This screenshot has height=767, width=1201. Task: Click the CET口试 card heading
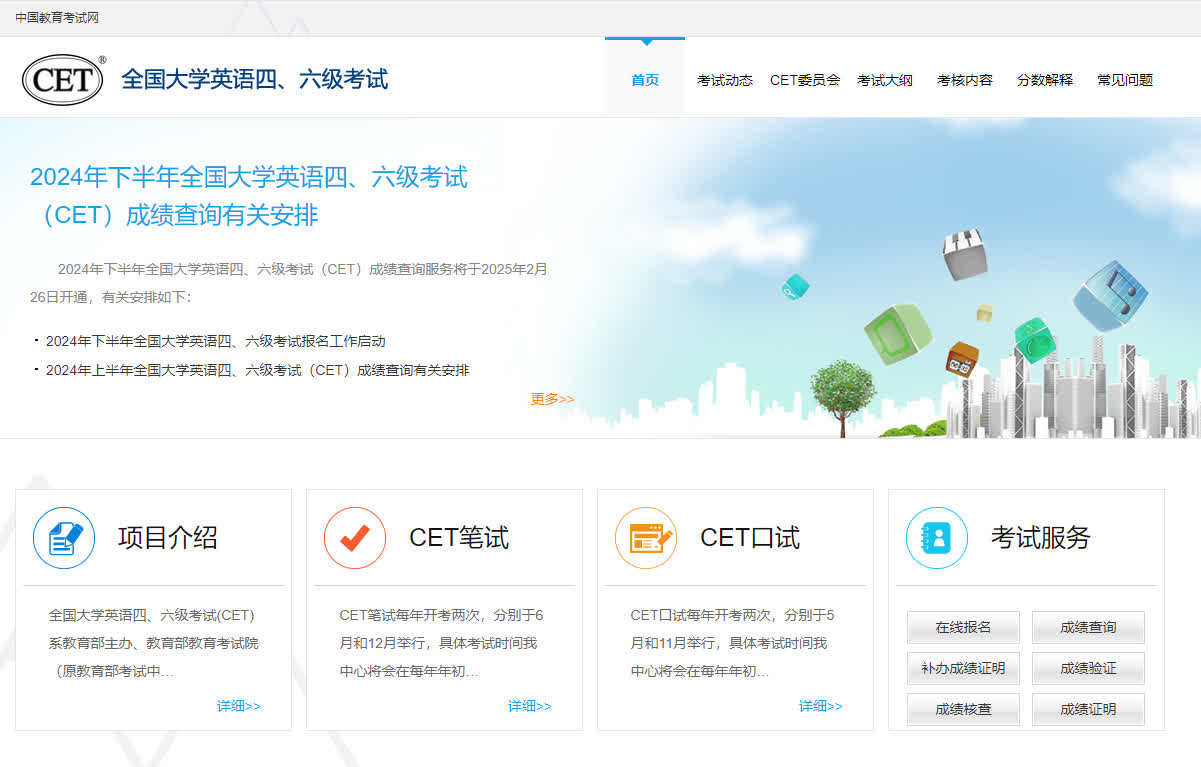pos(750,538)
